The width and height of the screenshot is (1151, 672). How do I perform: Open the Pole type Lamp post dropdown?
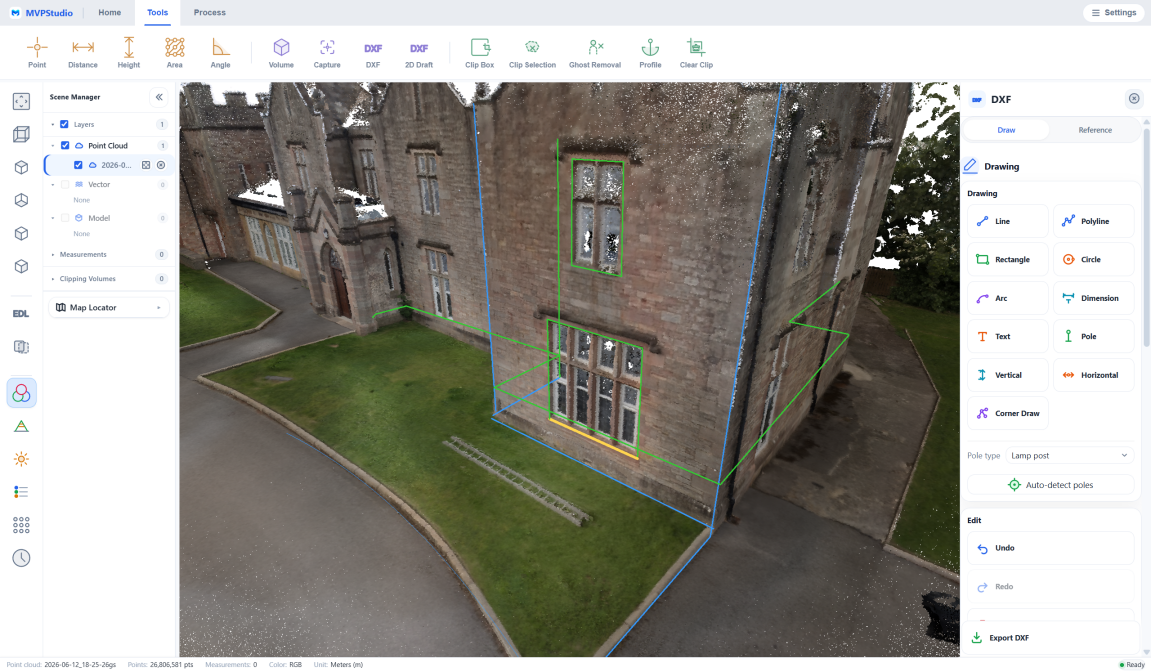pyautogui.click(x=1069, y=455)
